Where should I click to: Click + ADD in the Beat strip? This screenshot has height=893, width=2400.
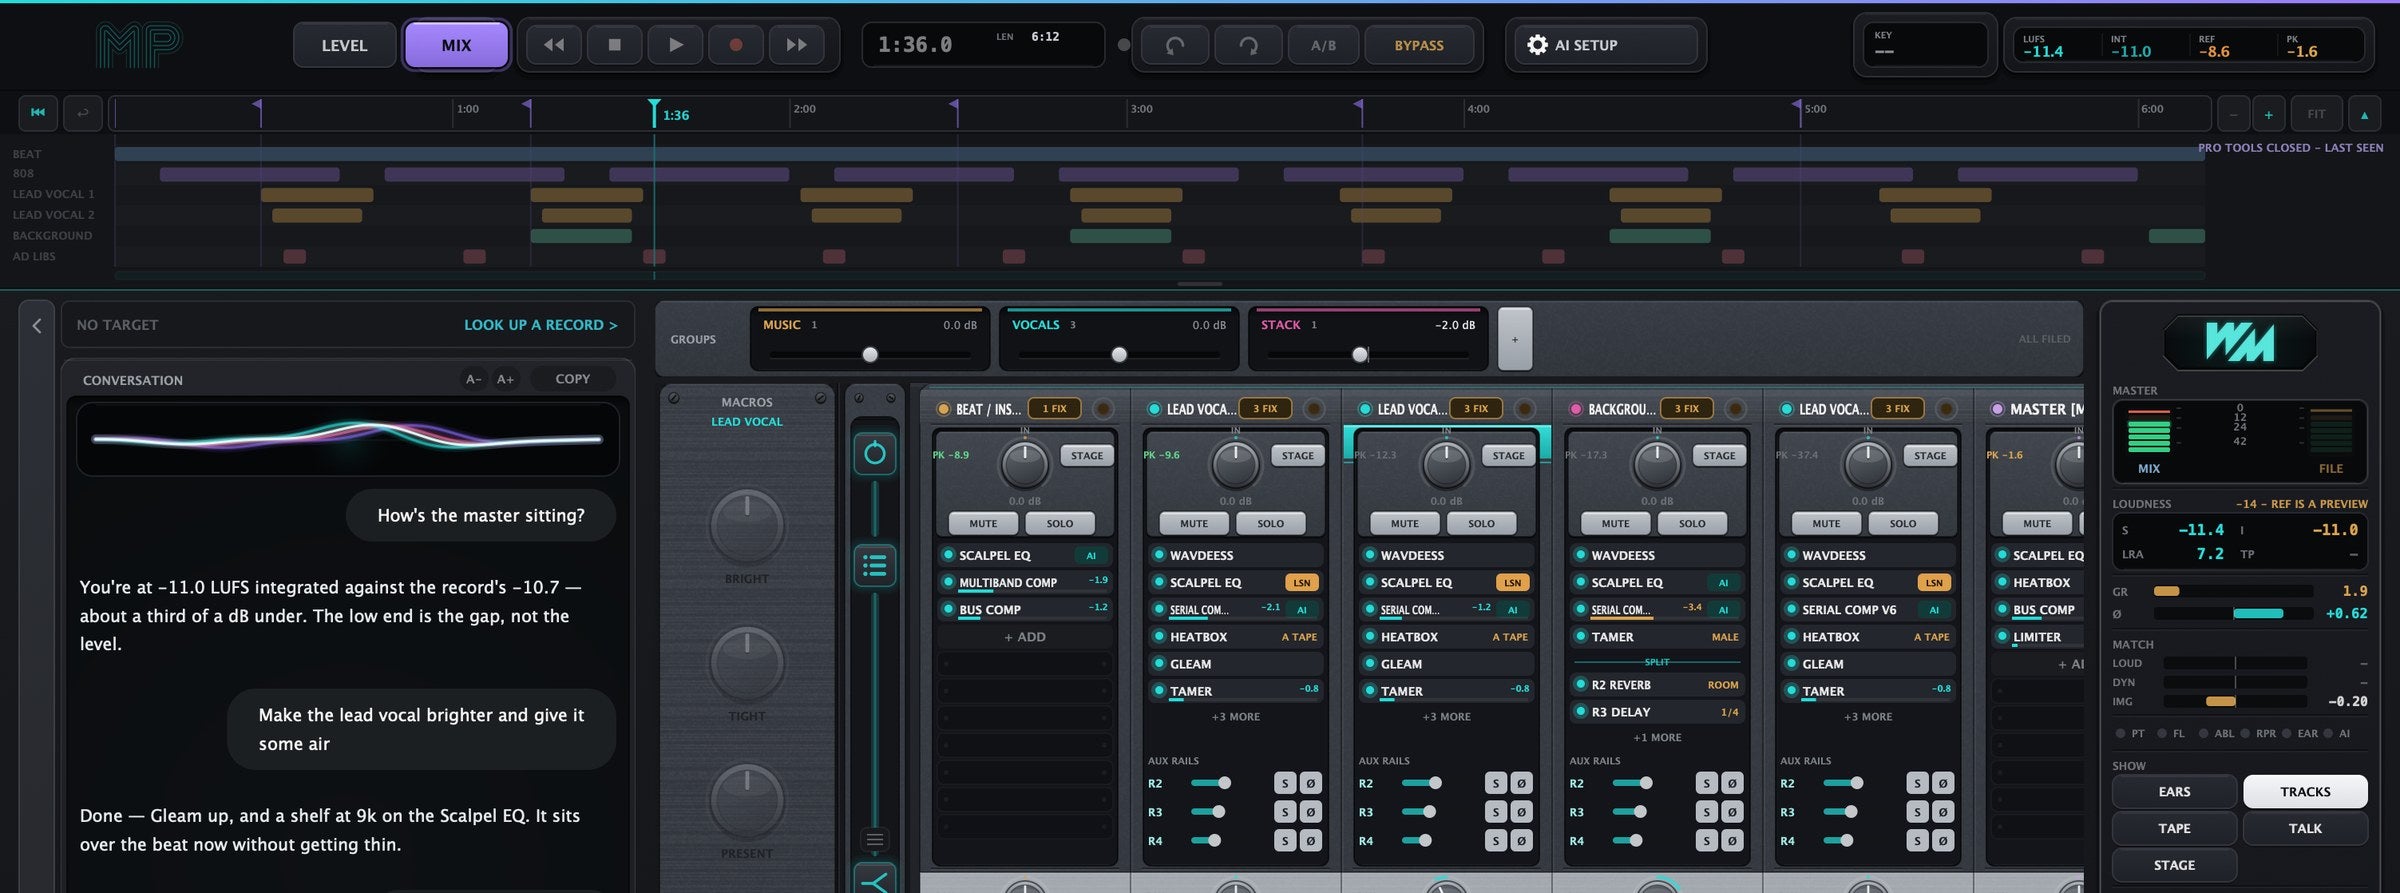pos(1025,637)
